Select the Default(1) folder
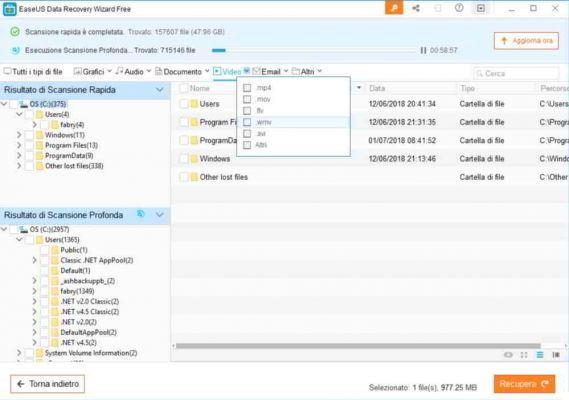This screenshot has height=400, width=569. click(x=75, y=271)
